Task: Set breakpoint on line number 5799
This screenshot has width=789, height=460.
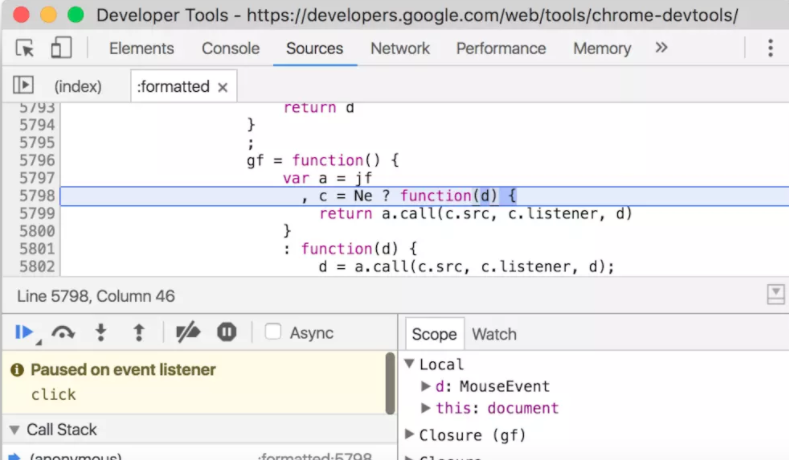Action: [37, 213]
